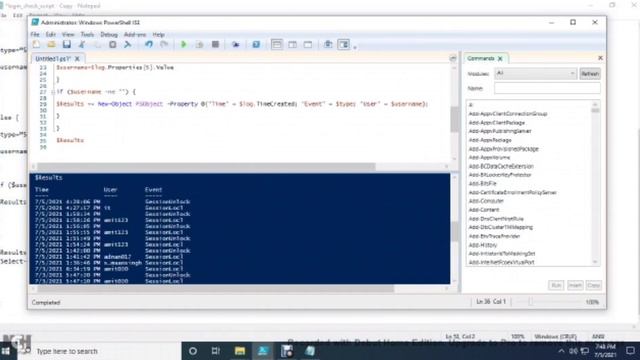Click the Name input field in the Commands pane

coord(547,88)
